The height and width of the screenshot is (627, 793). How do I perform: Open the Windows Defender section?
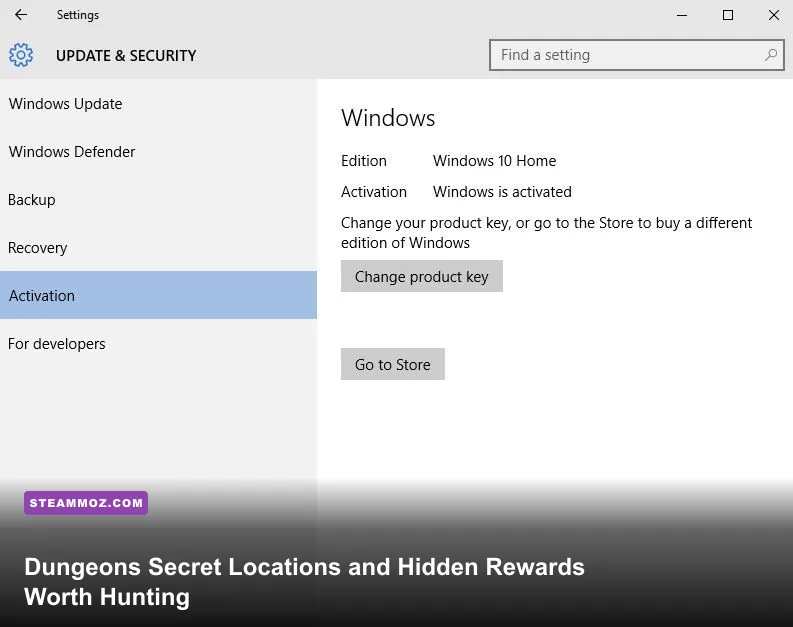[158, 152]
